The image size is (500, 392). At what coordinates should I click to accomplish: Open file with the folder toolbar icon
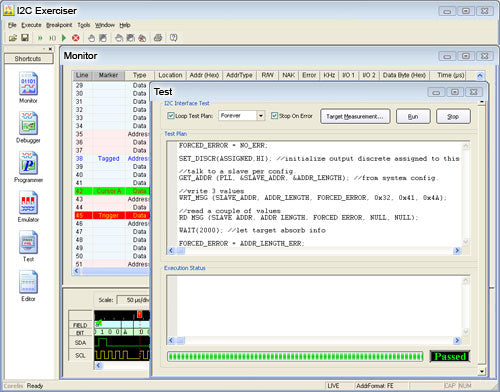click(13, 38)
